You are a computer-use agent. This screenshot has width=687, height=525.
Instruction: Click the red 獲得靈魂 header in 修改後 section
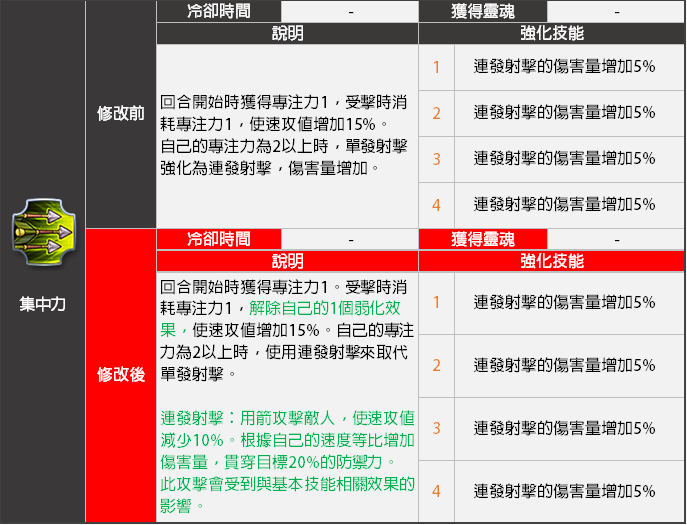(x=483, y=239)
